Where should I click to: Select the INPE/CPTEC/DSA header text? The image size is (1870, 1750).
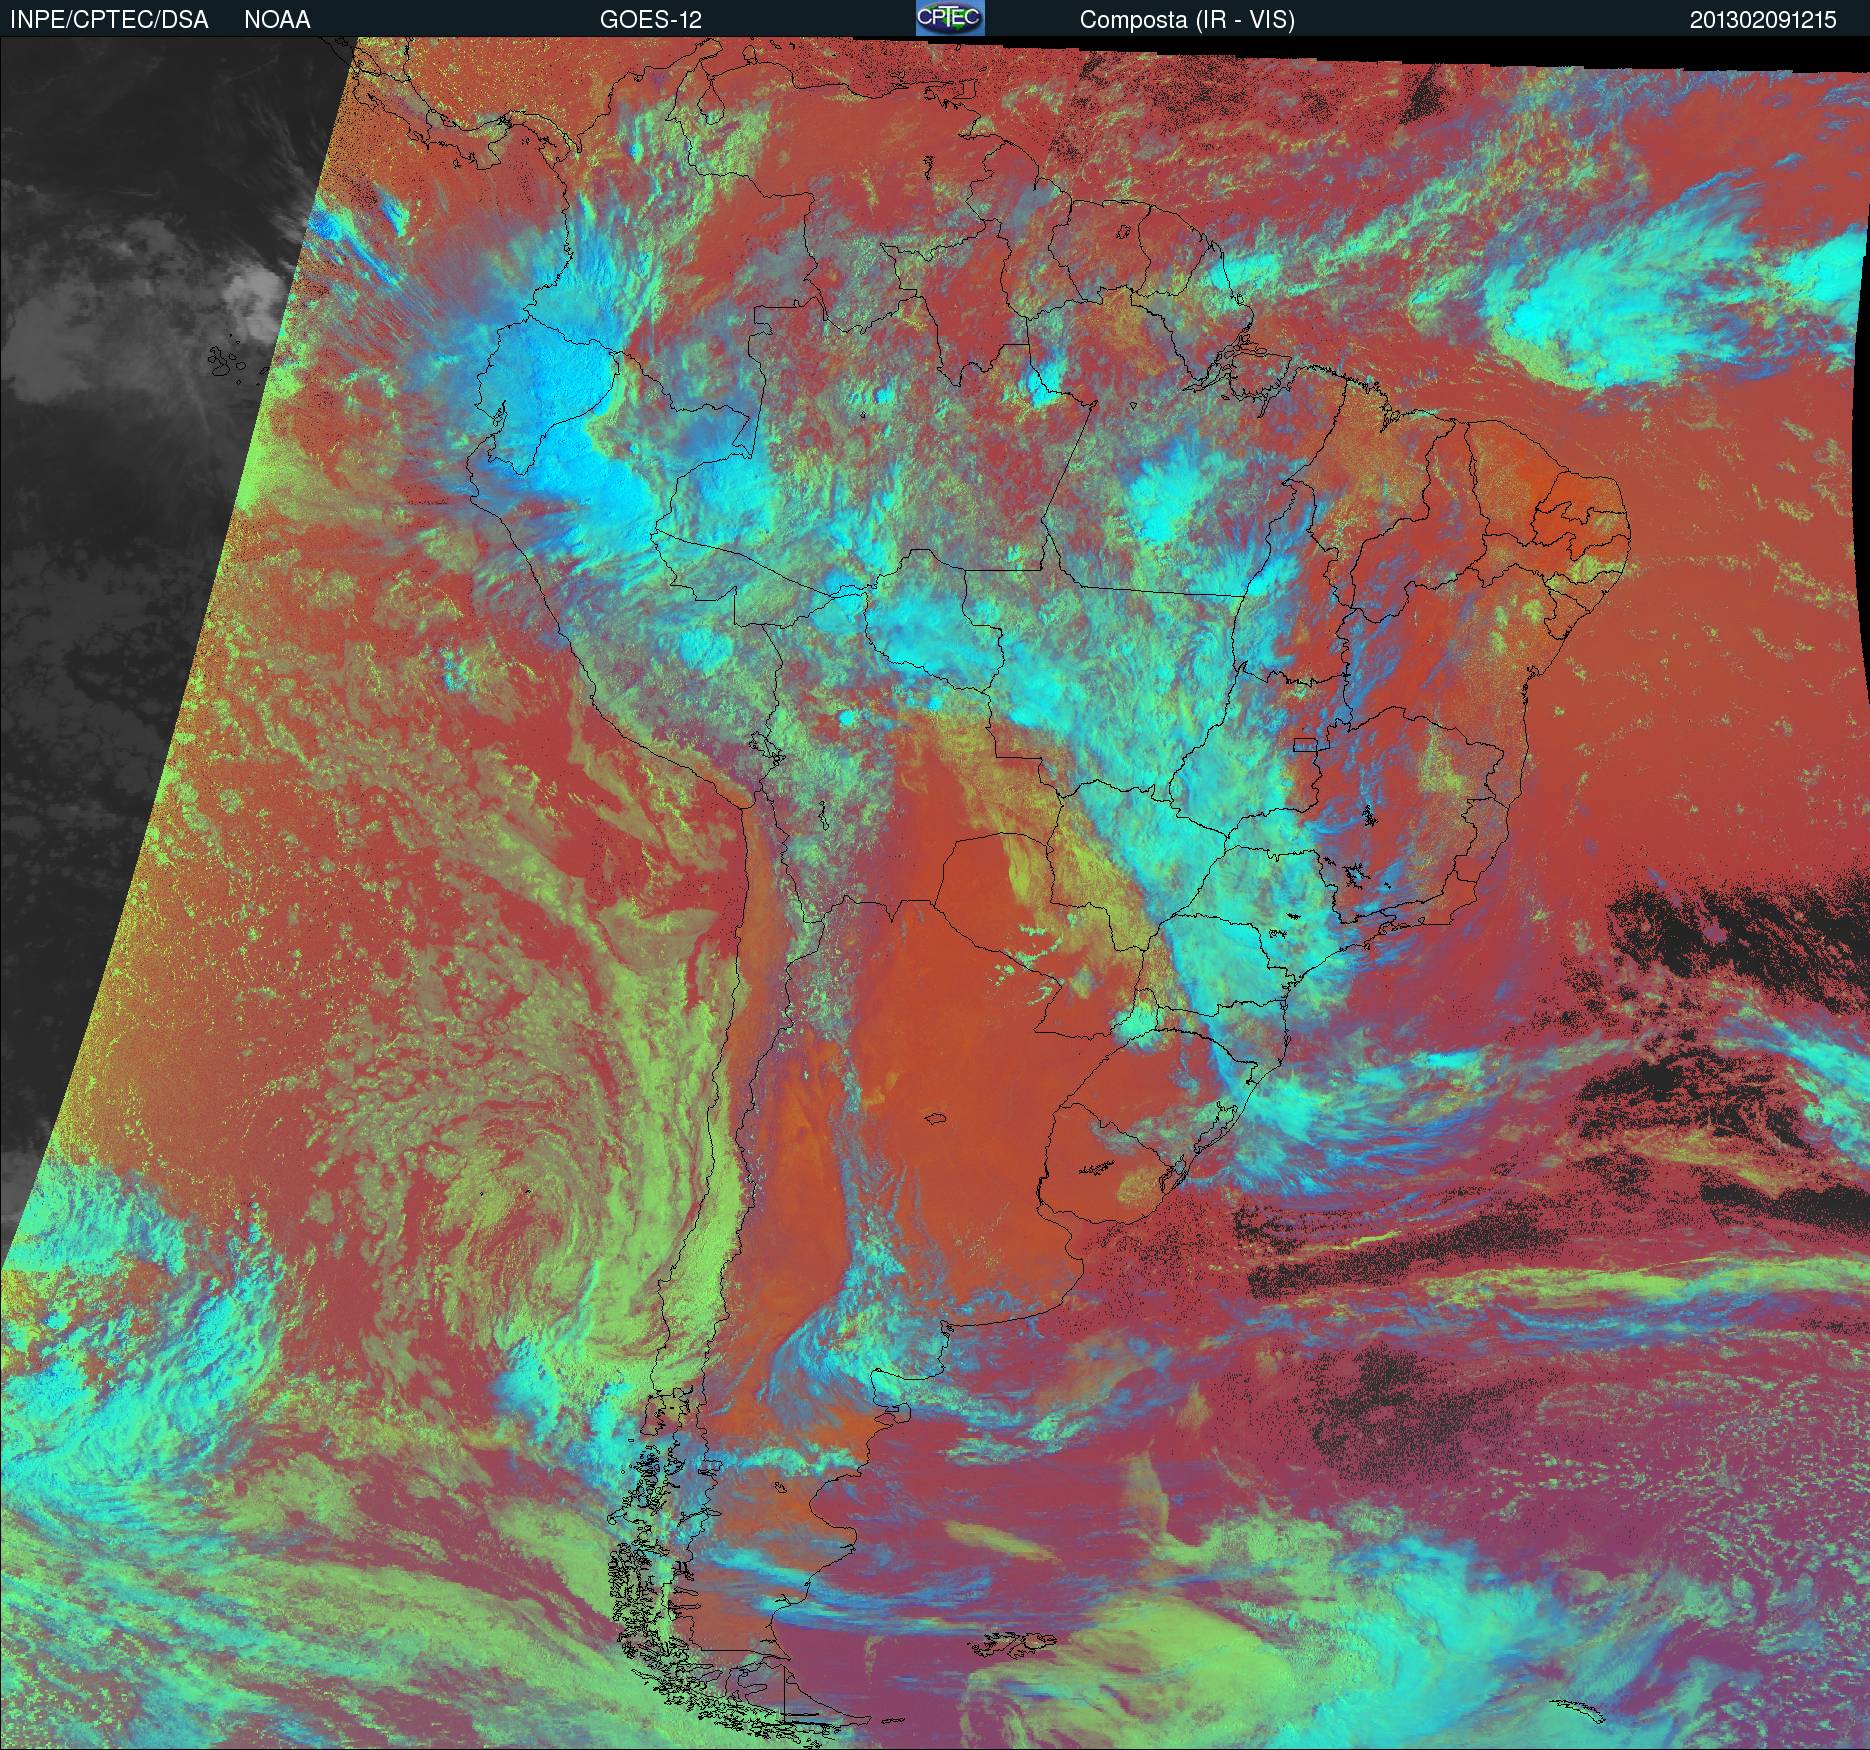click(109, 20)
